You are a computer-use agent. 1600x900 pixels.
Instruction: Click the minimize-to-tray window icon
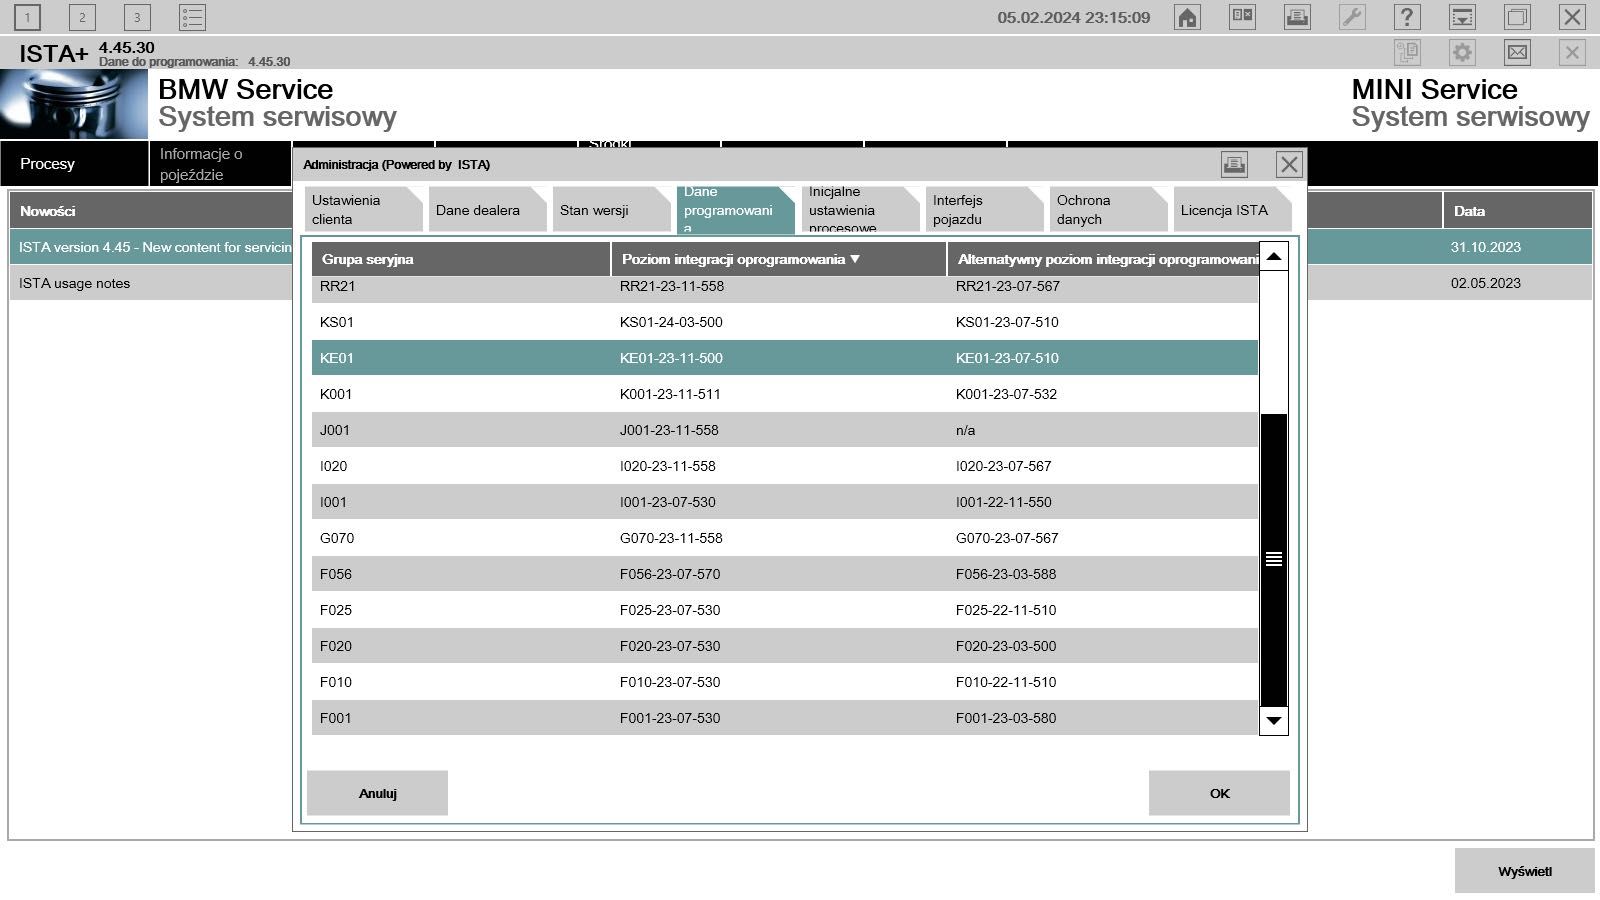click(1462, 17)
